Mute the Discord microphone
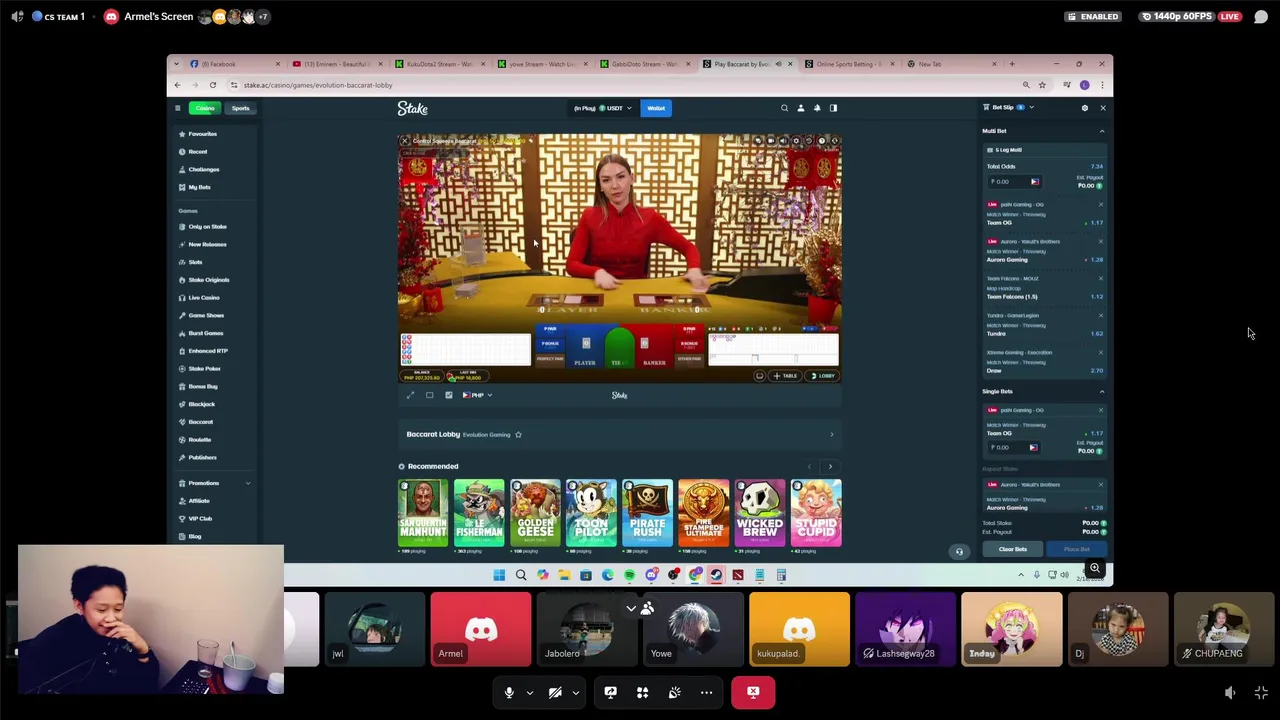 [x=509, y=692]
